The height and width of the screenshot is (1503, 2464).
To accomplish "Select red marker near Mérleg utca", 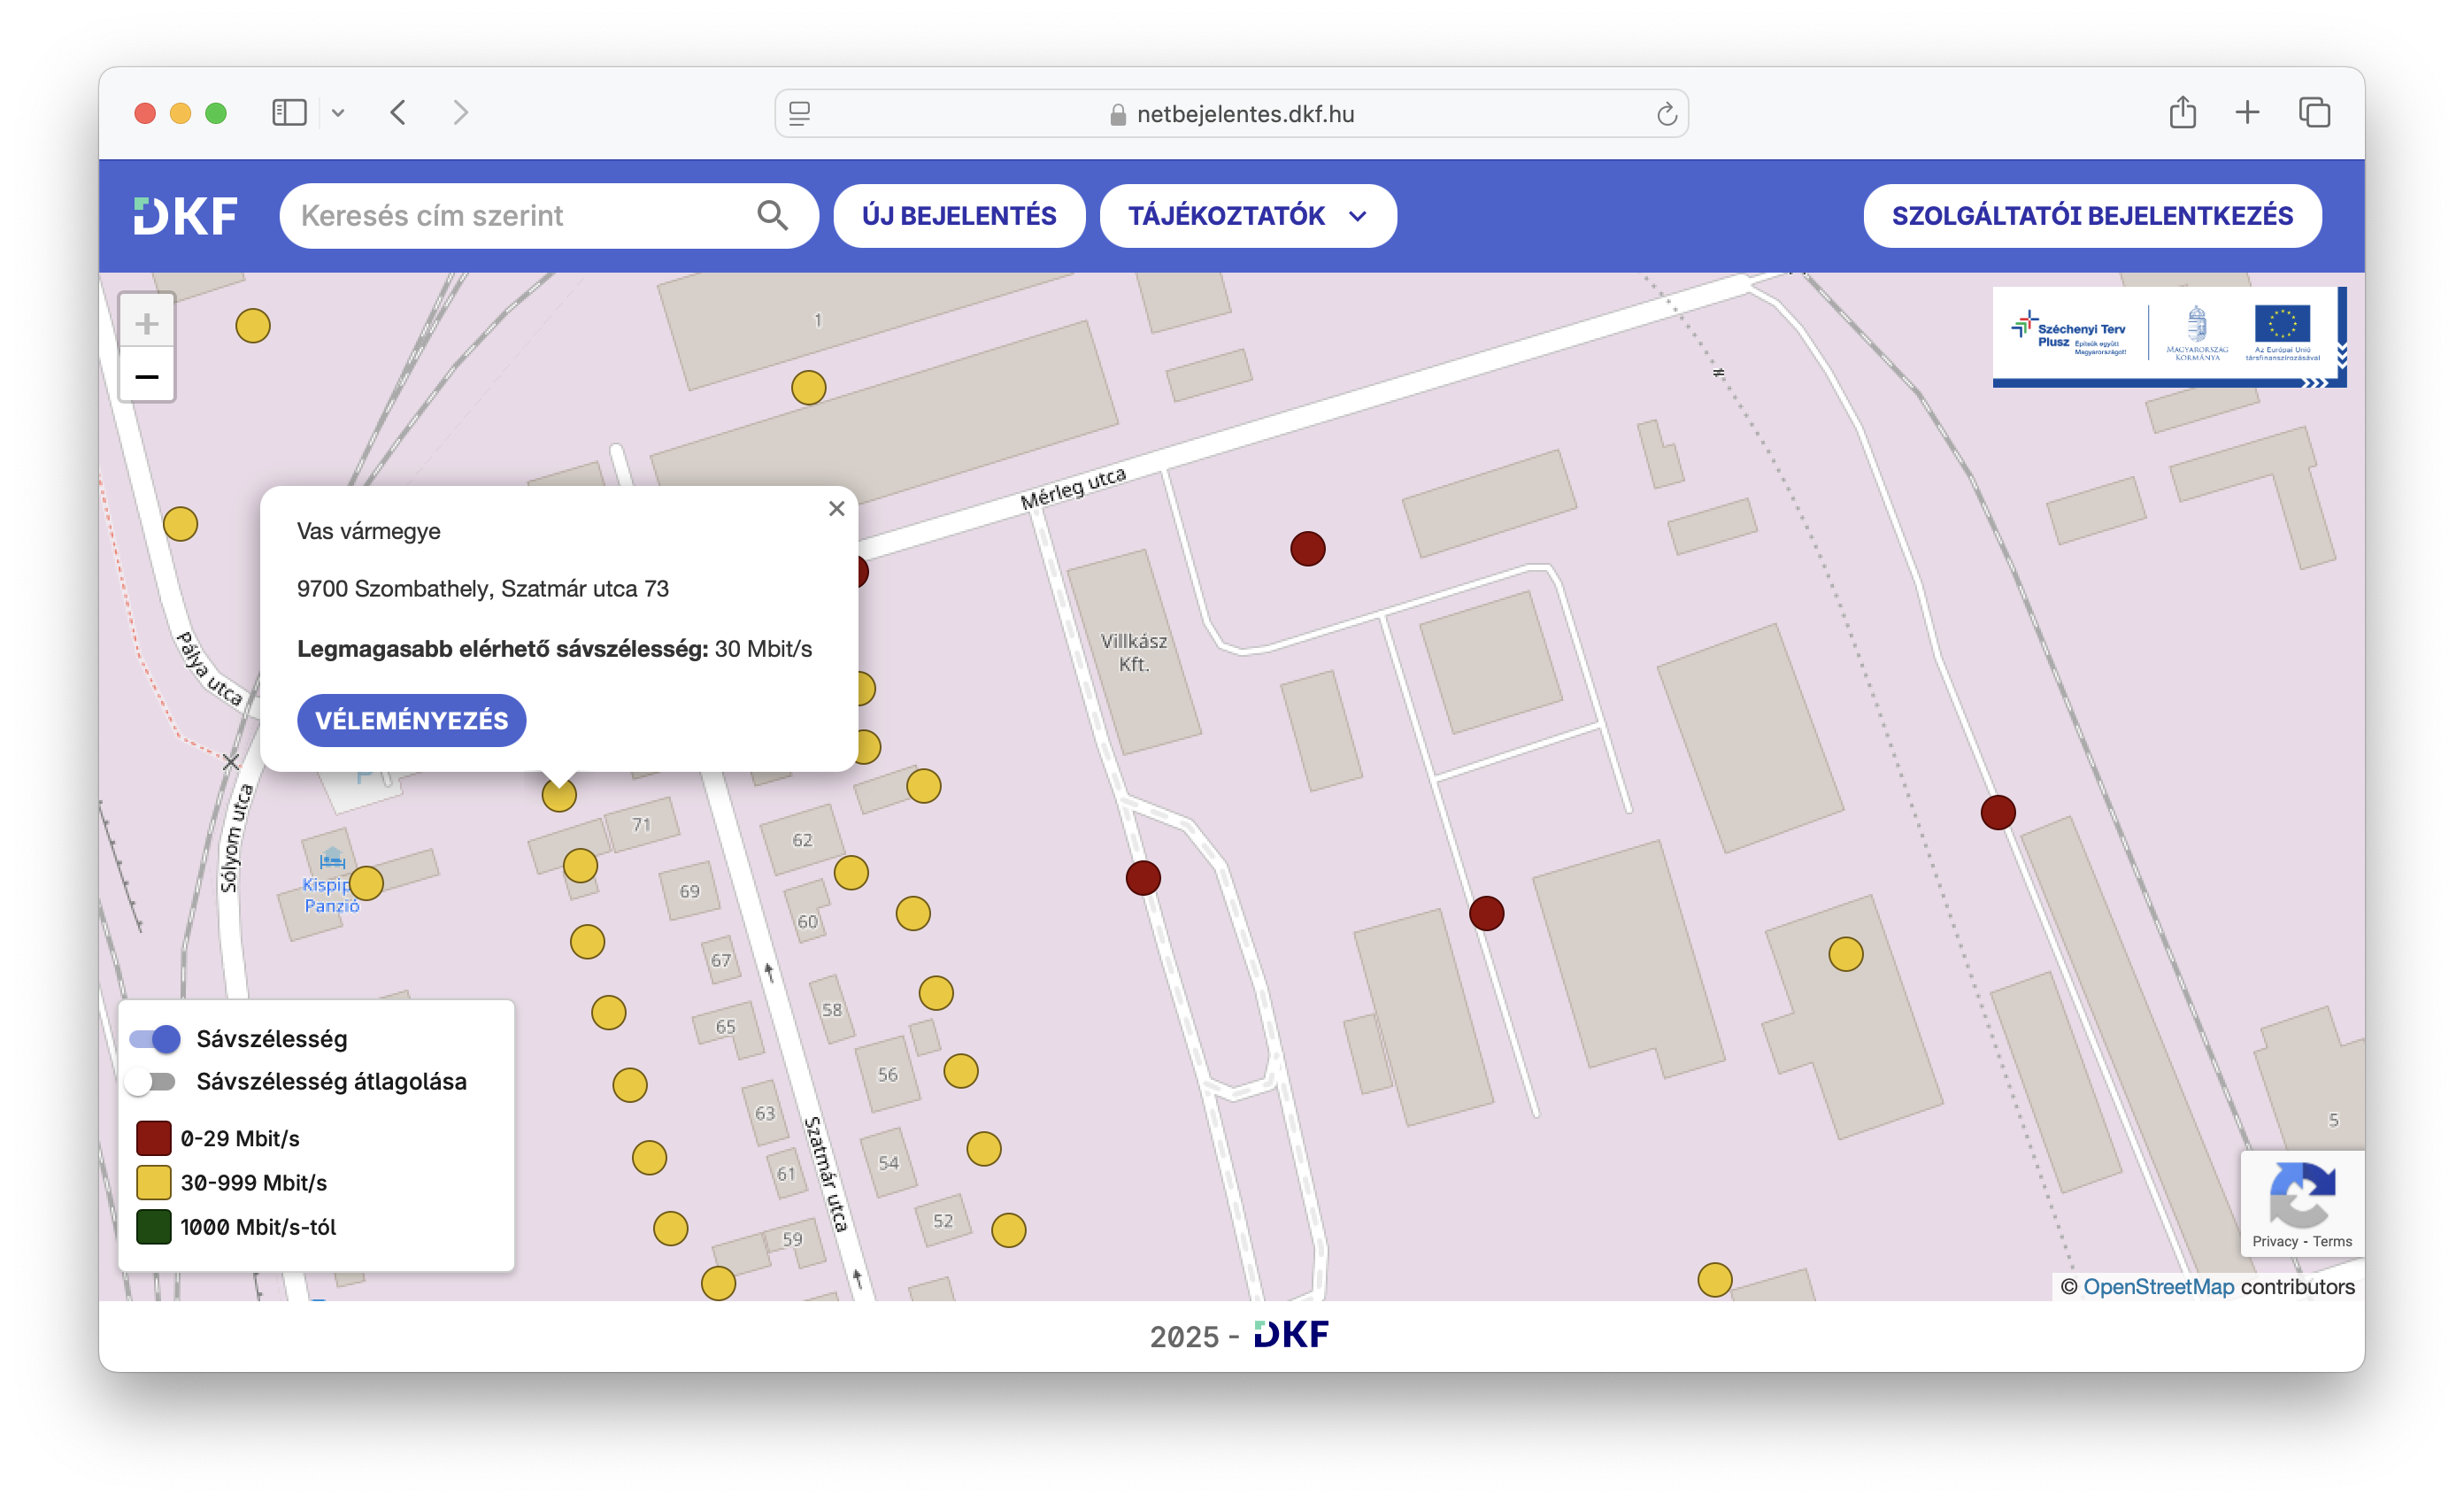I will click(1308, 549).
